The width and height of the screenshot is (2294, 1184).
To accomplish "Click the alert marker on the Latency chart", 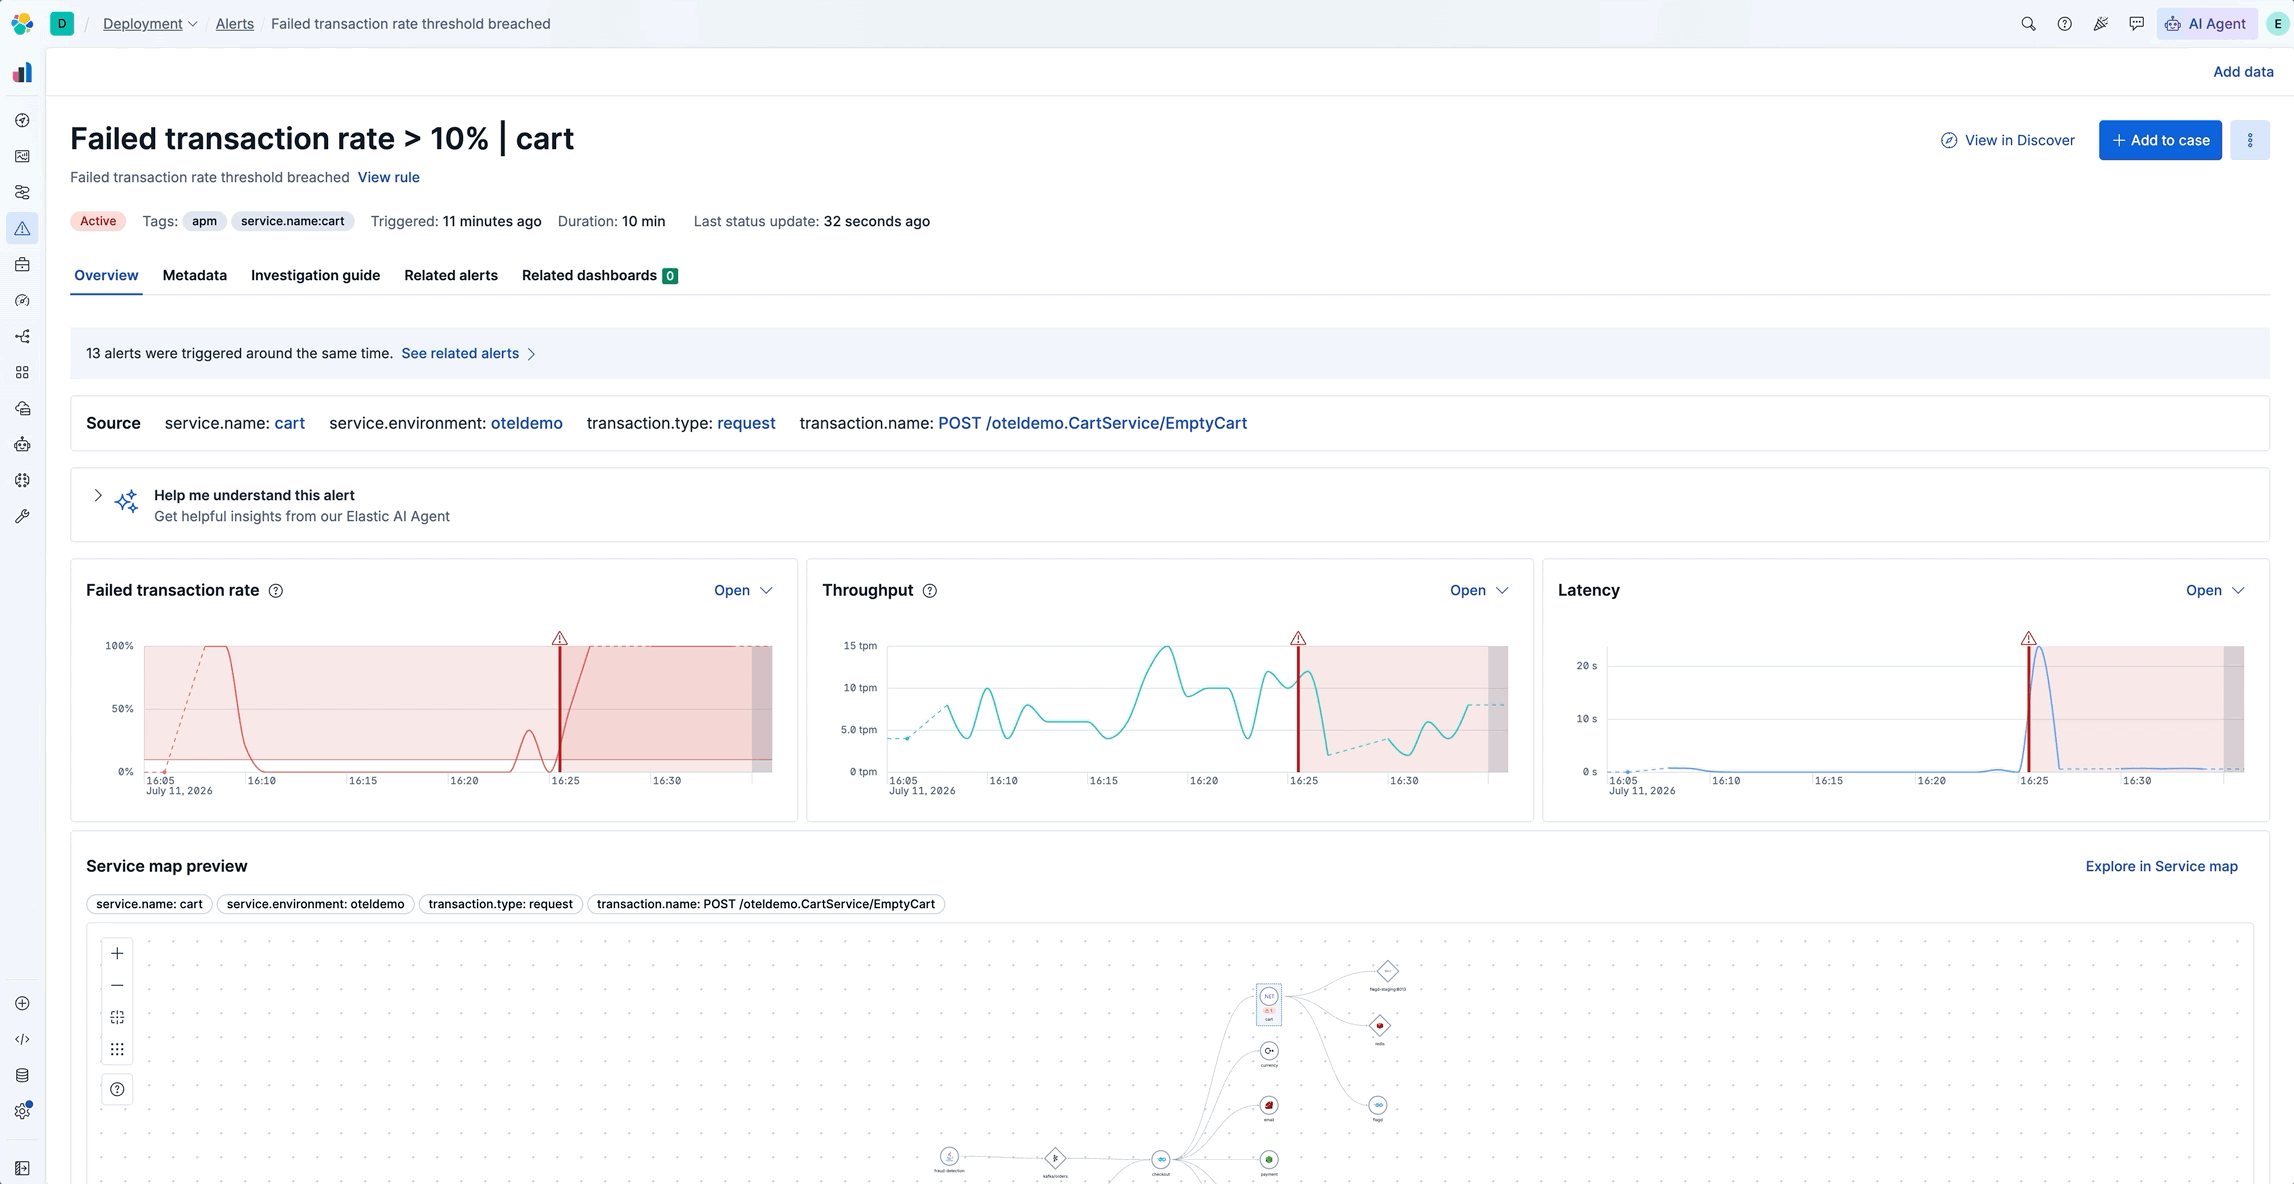I will click(2028, 639).
